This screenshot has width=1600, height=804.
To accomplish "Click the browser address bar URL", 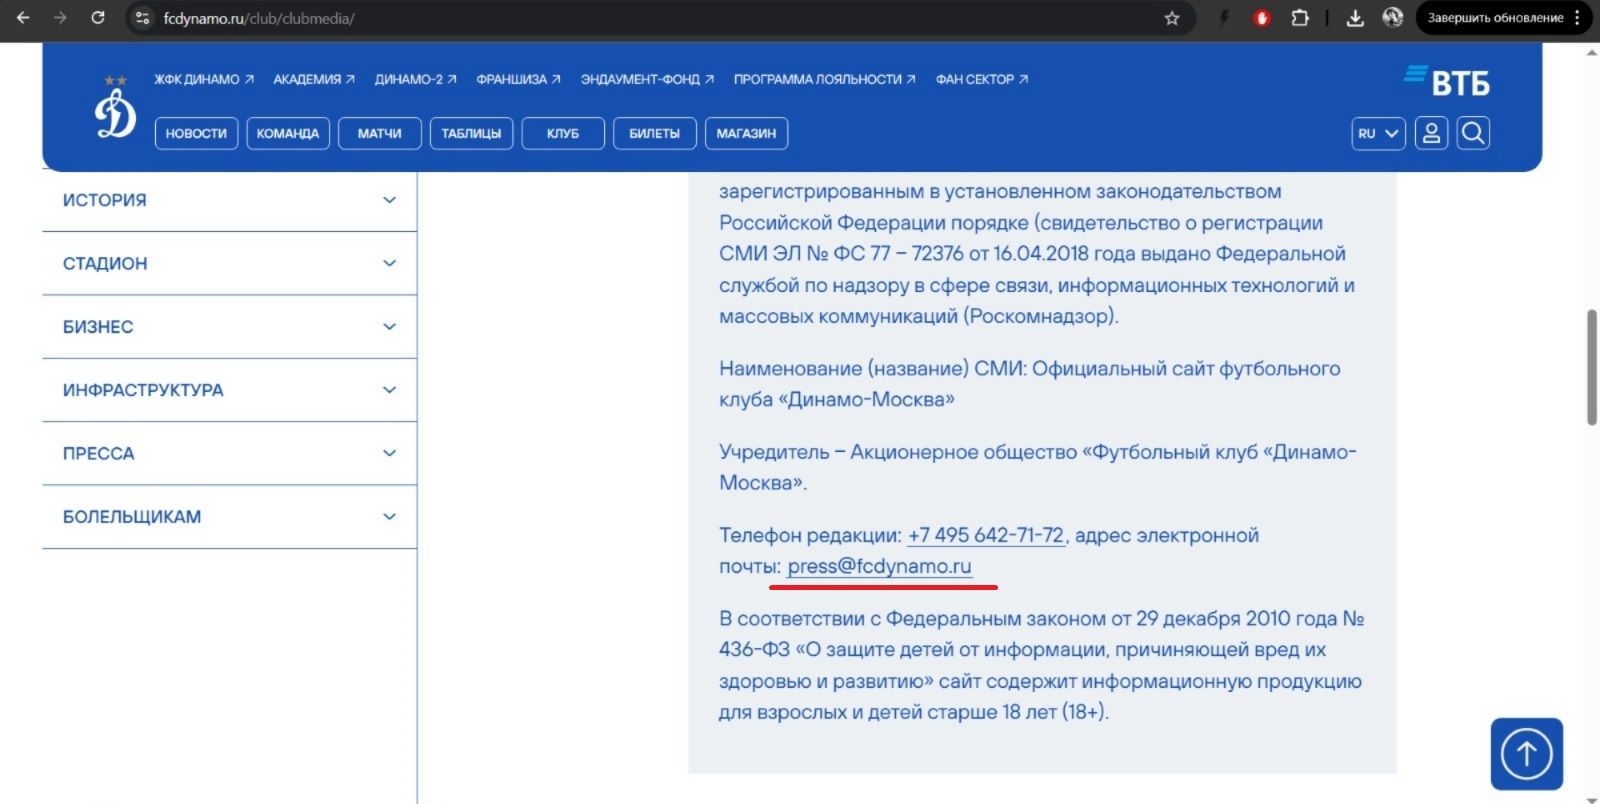I will click(259, 18).
